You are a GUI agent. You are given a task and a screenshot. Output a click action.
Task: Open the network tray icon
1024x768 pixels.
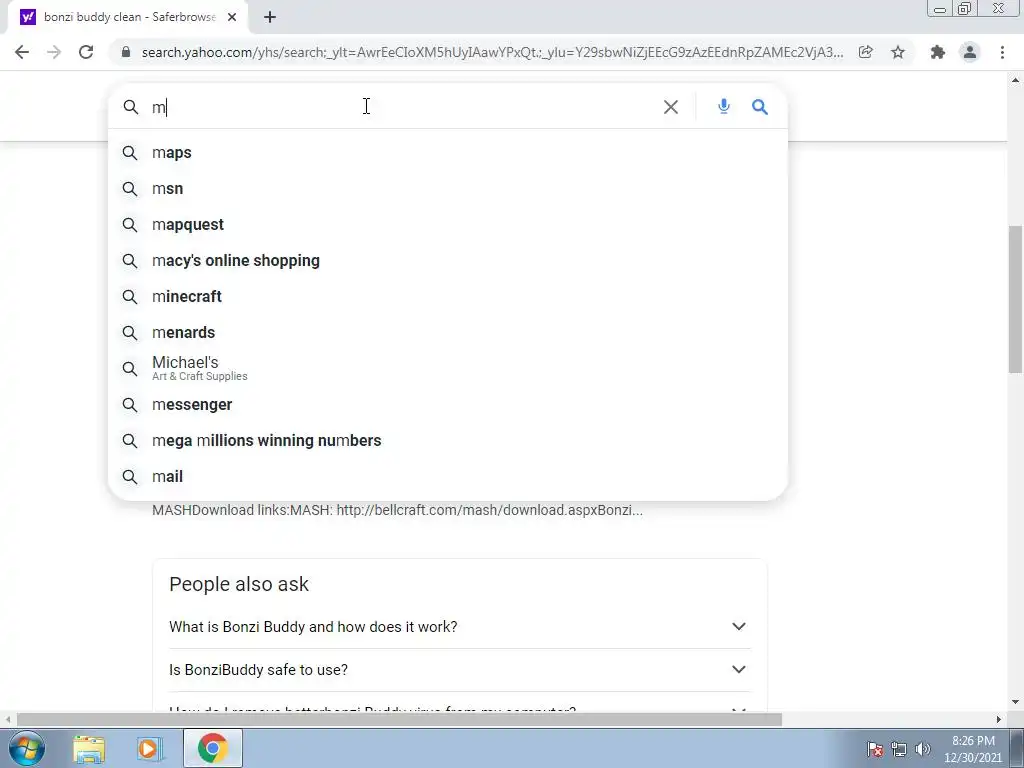click(x=899, y=749)
